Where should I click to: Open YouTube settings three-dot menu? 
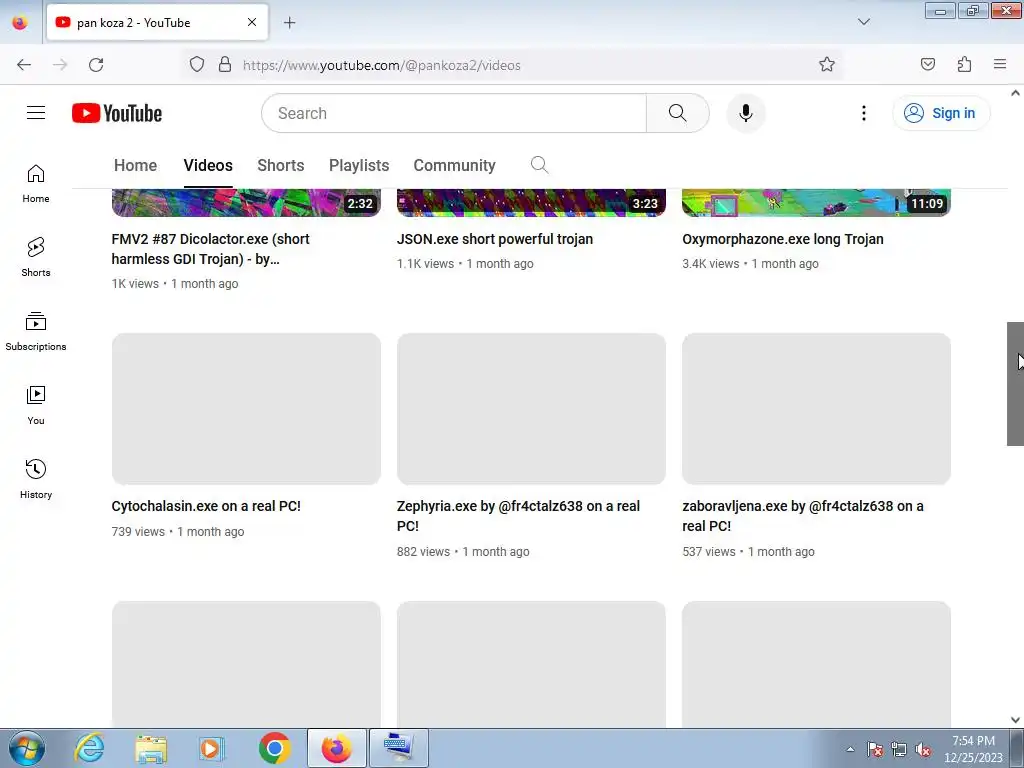click(x=863, y=113)
